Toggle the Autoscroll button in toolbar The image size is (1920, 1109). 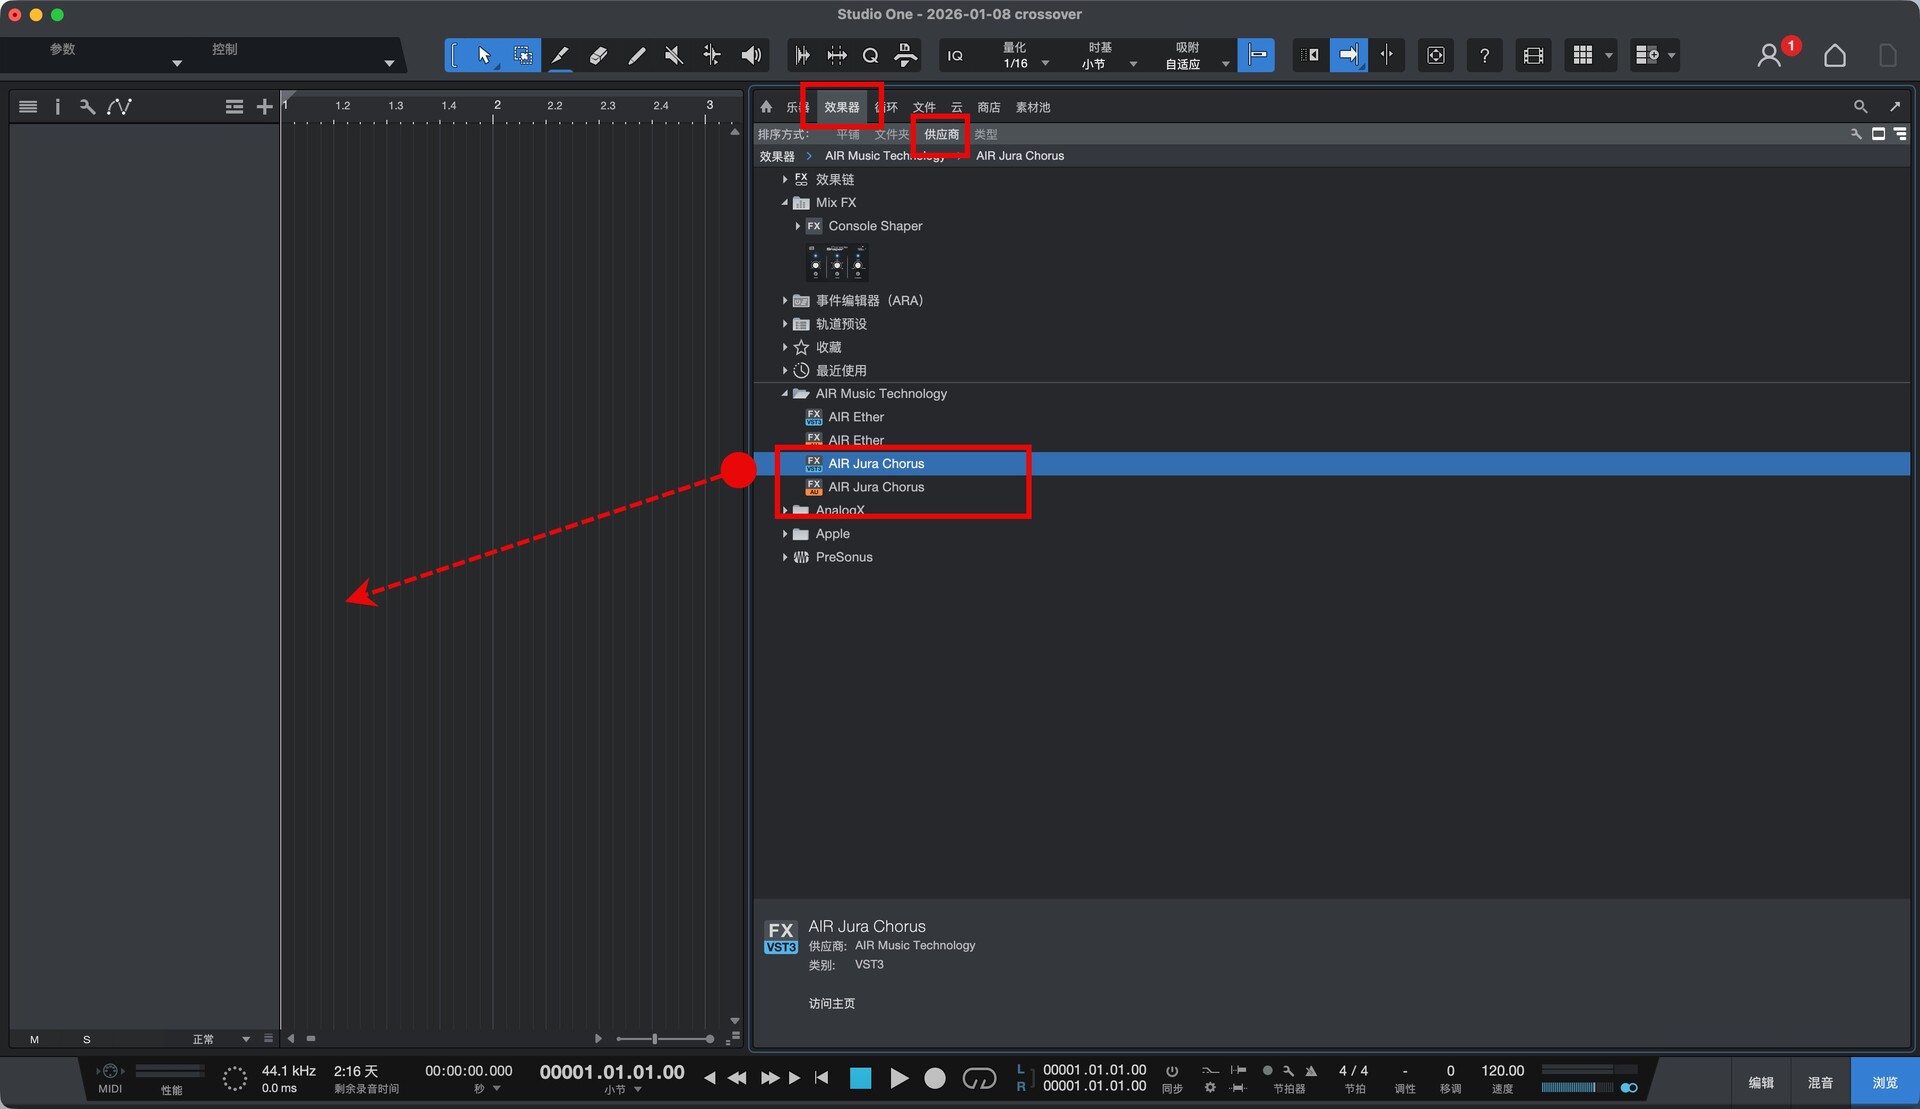[1348, 56]
